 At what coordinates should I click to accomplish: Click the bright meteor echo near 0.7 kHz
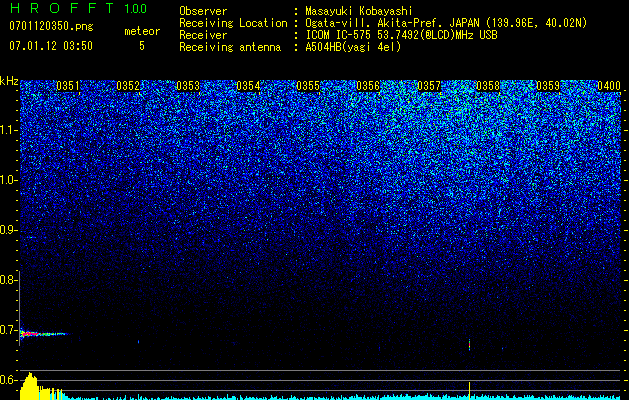43,333
